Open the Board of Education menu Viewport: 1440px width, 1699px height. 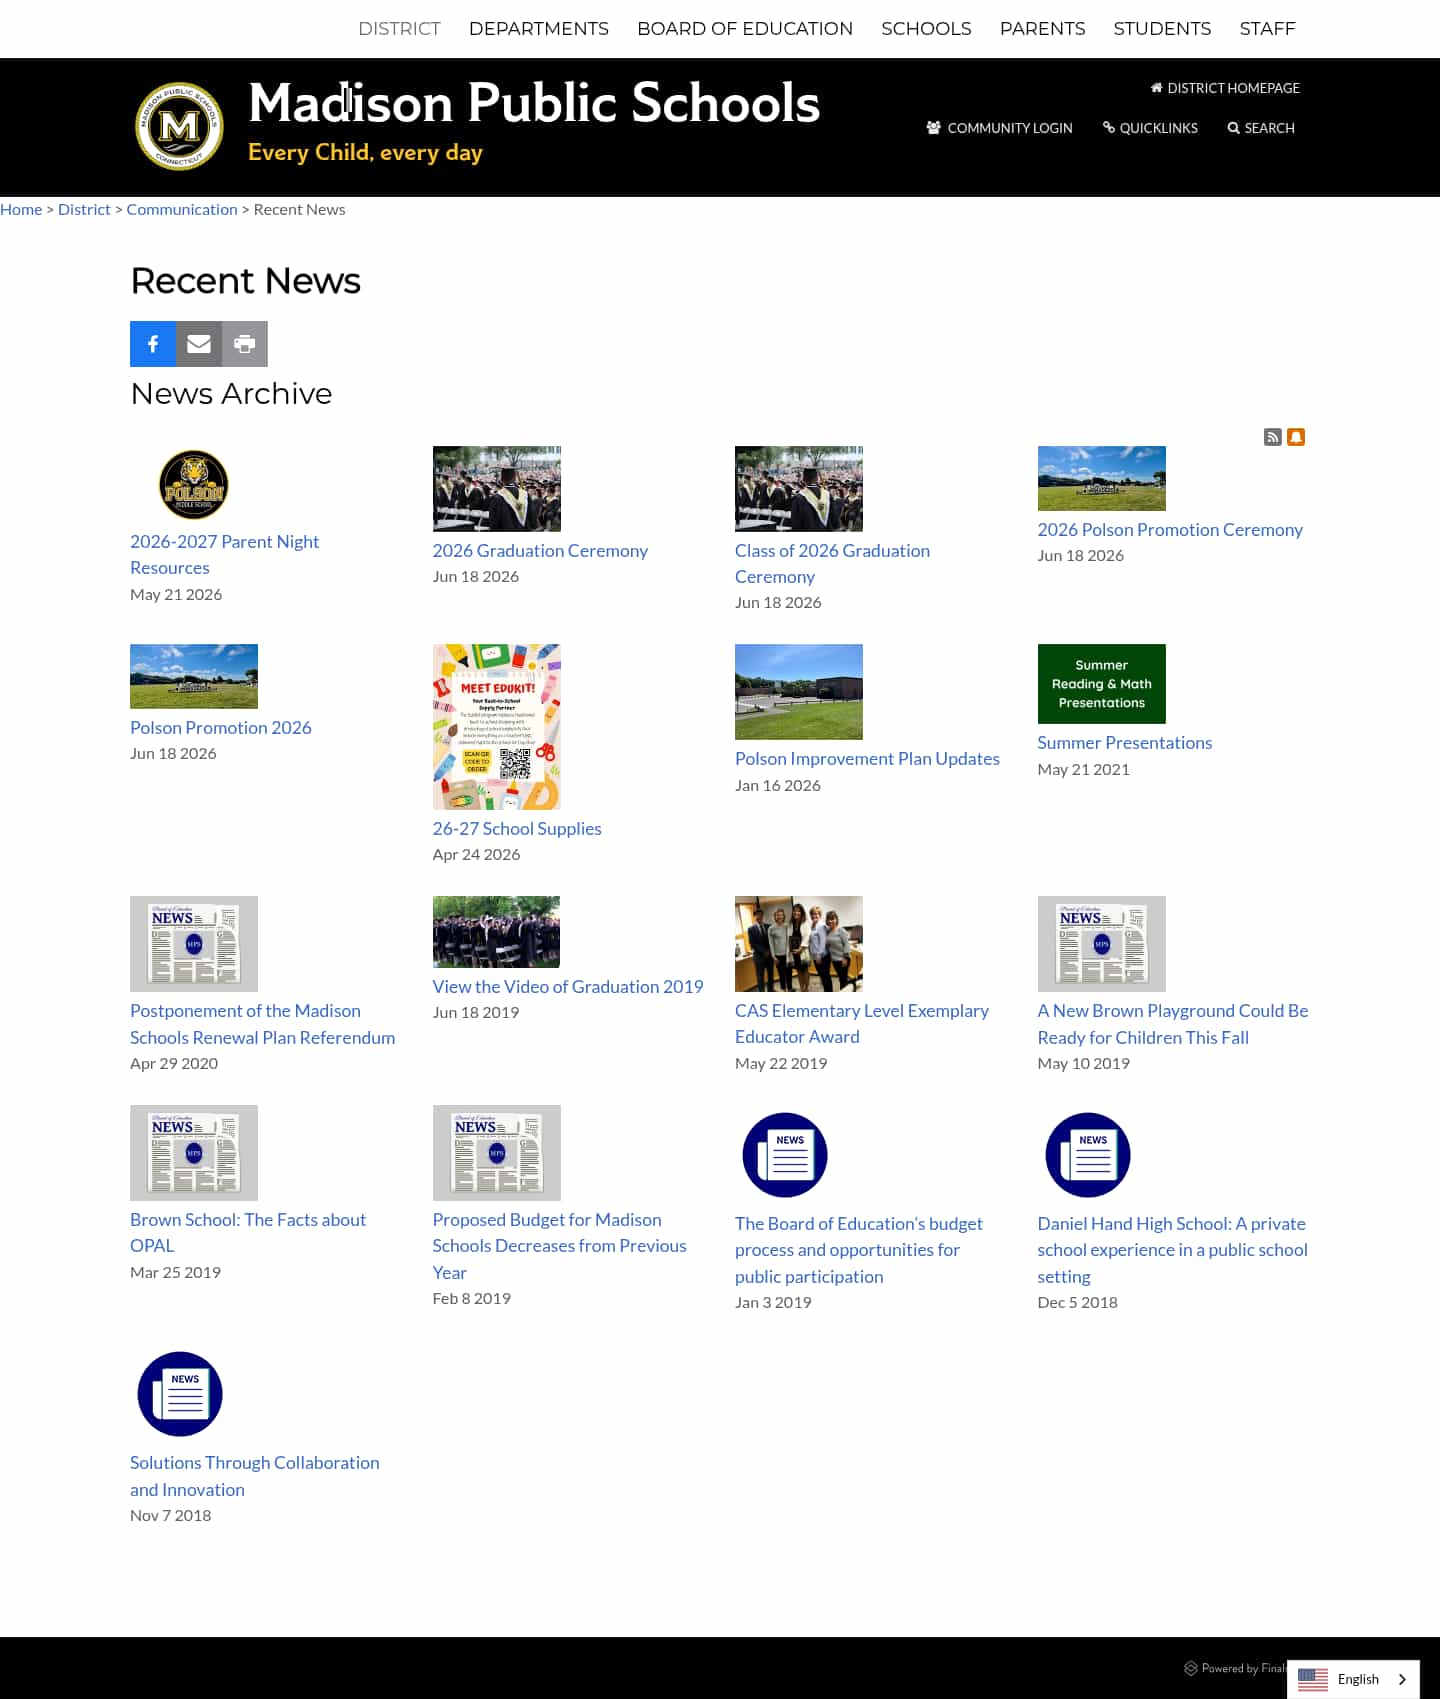tap(745, 29)
